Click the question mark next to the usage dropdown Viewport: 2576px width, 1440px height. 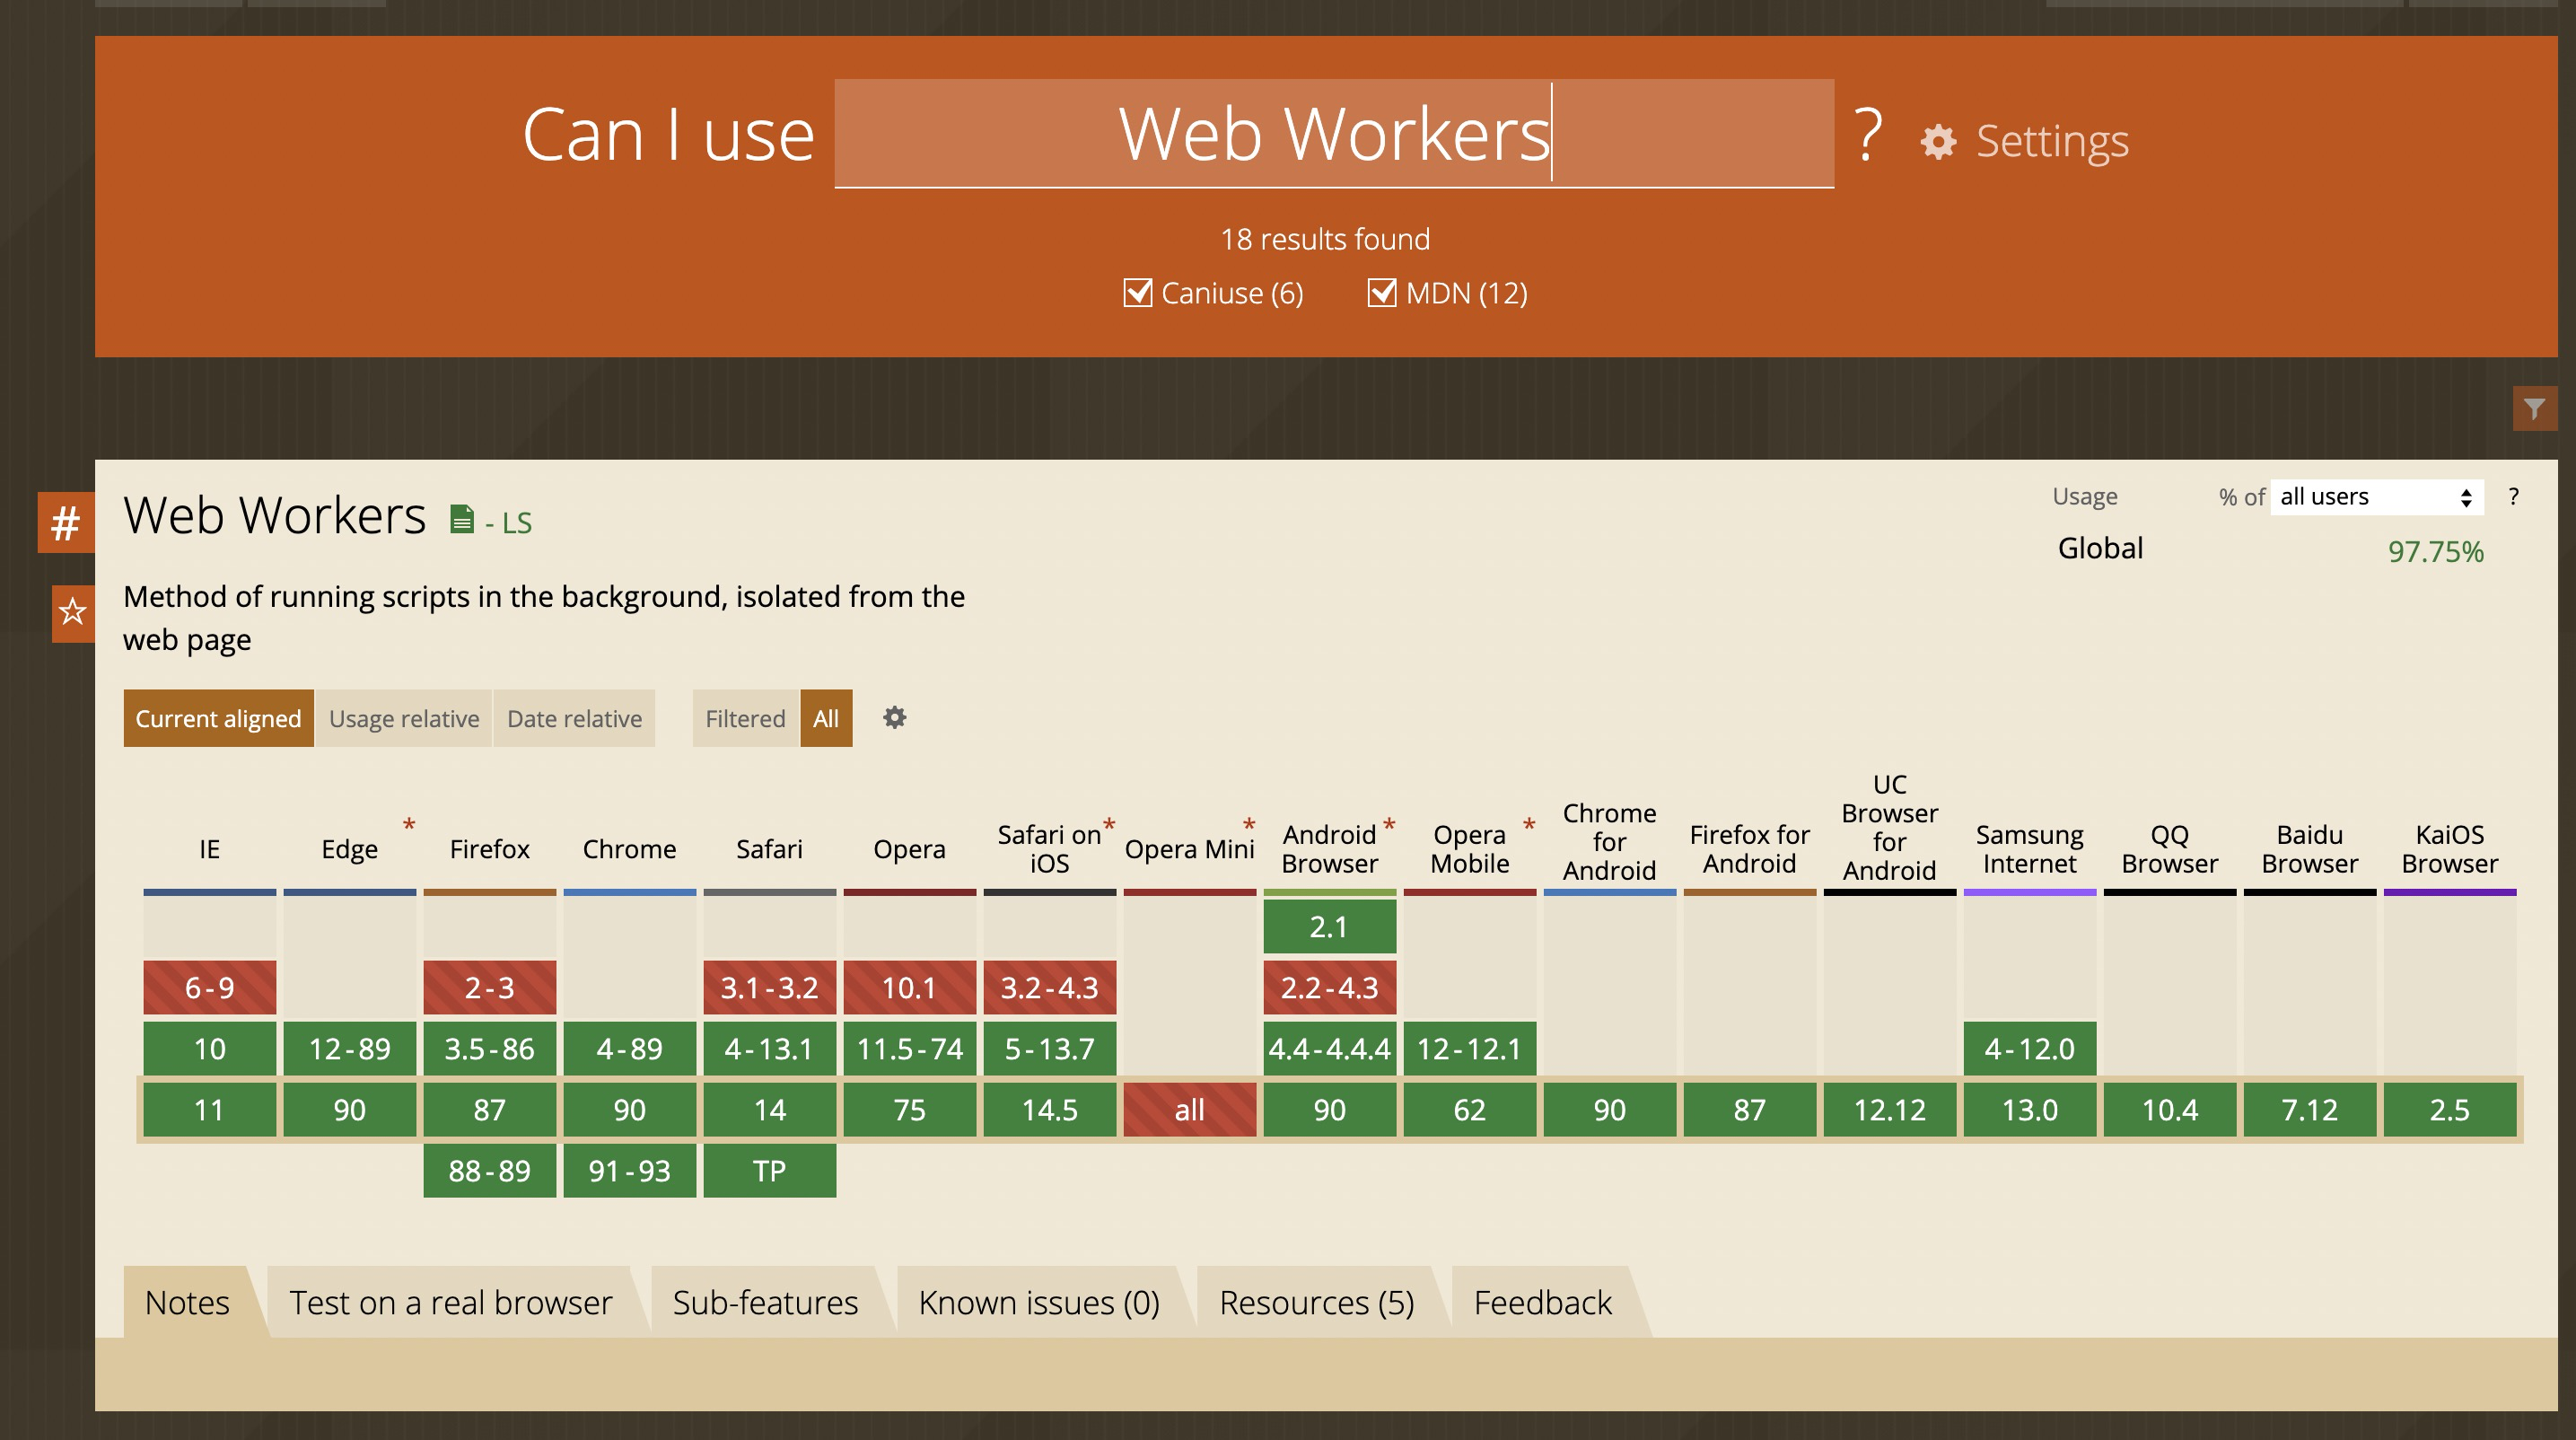click(2514, 496)
